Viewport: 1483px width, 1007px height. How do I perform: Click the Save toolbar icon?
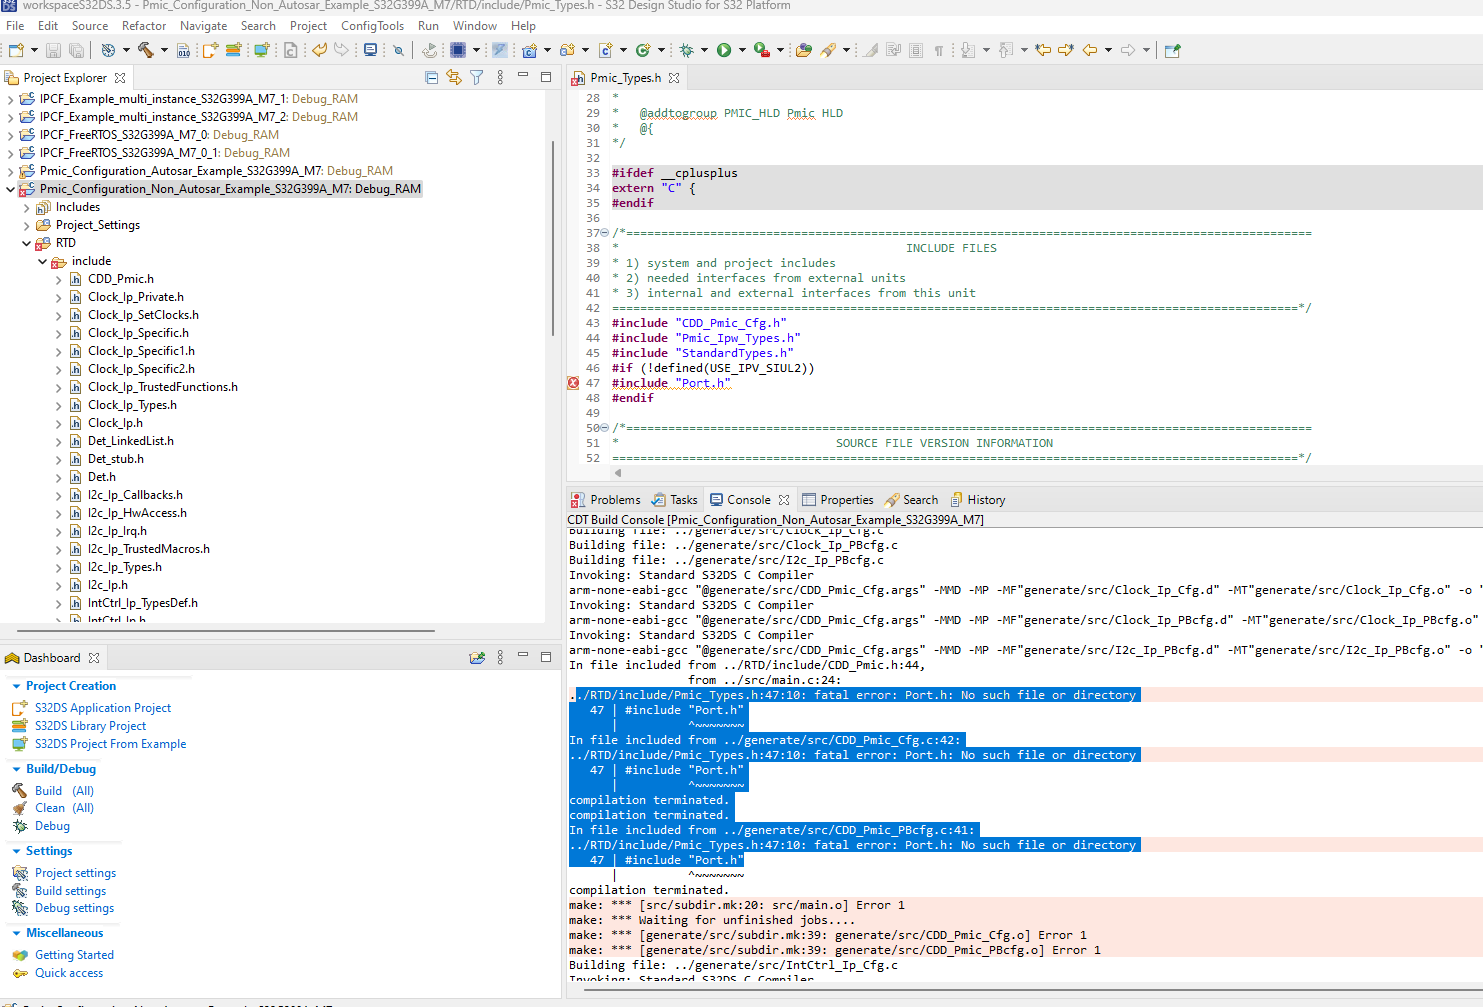[x=53, y=50]
